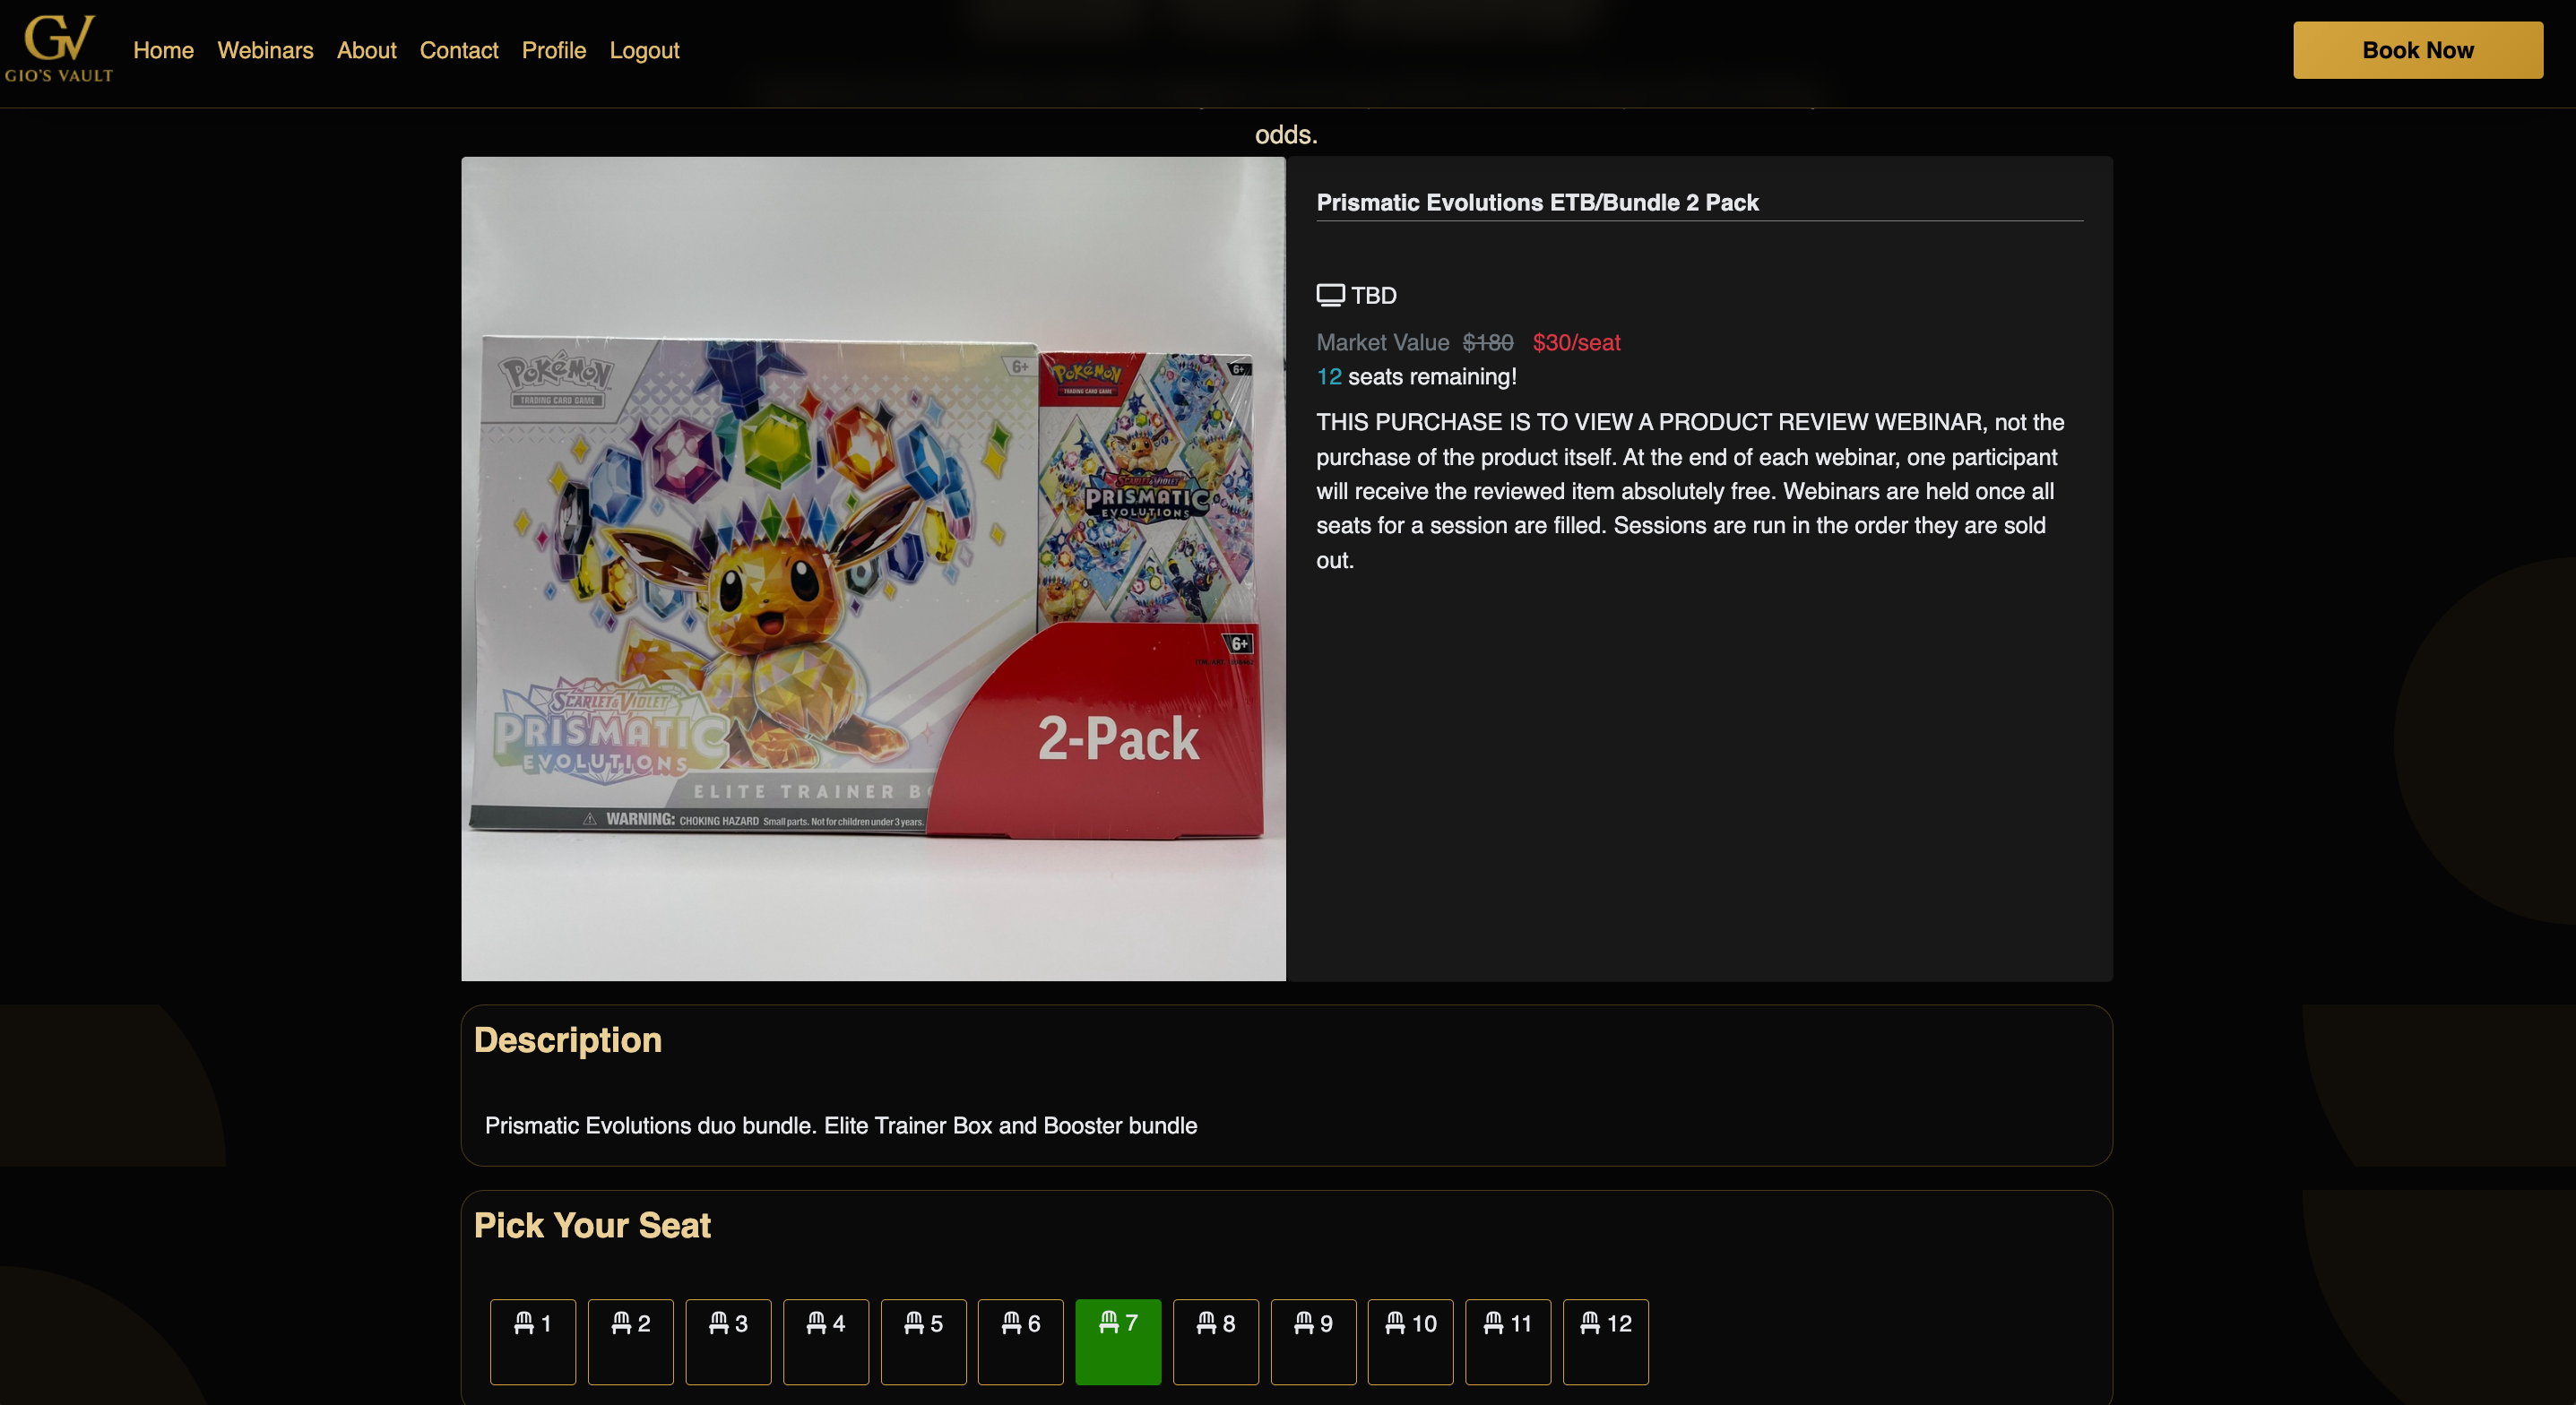Go to the Webinars menu item

click(x=265, y=50)
